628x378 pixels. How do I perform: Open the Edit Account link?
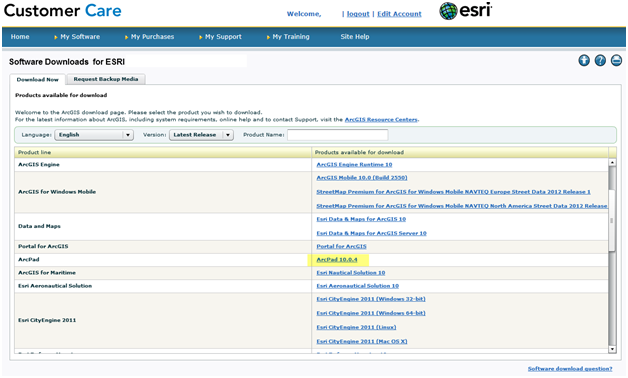[x=399, y=14]
